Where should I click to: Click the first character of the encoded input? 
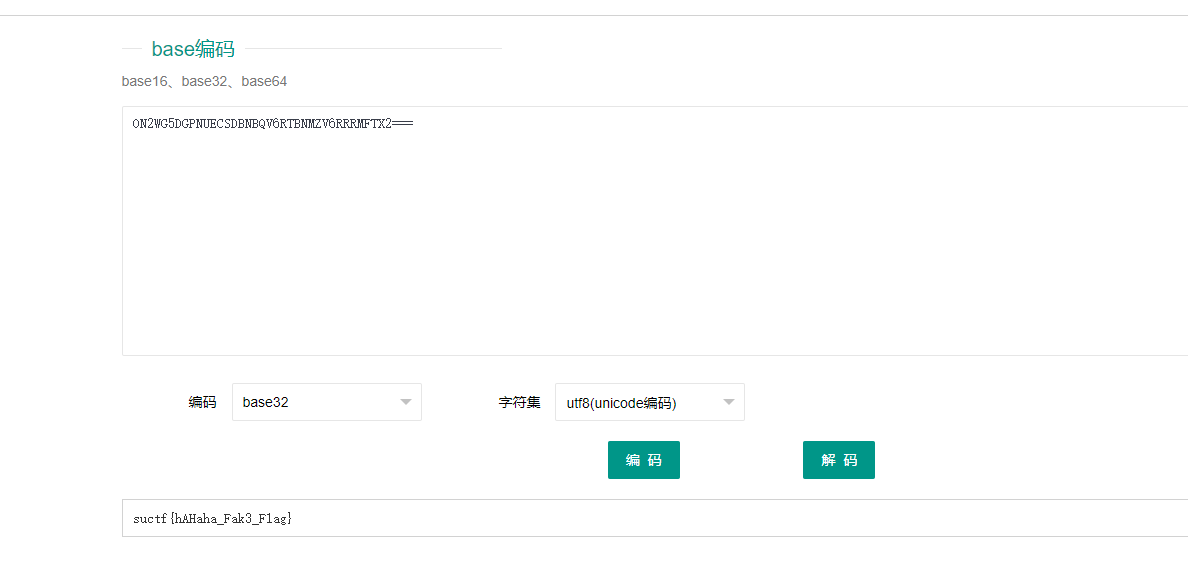(136, 124)
